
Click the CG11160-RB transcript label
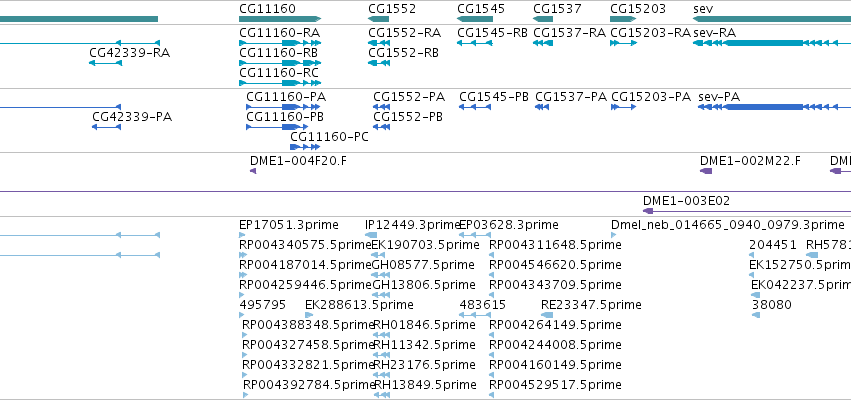pyautogui.click(x=278, y=53)
